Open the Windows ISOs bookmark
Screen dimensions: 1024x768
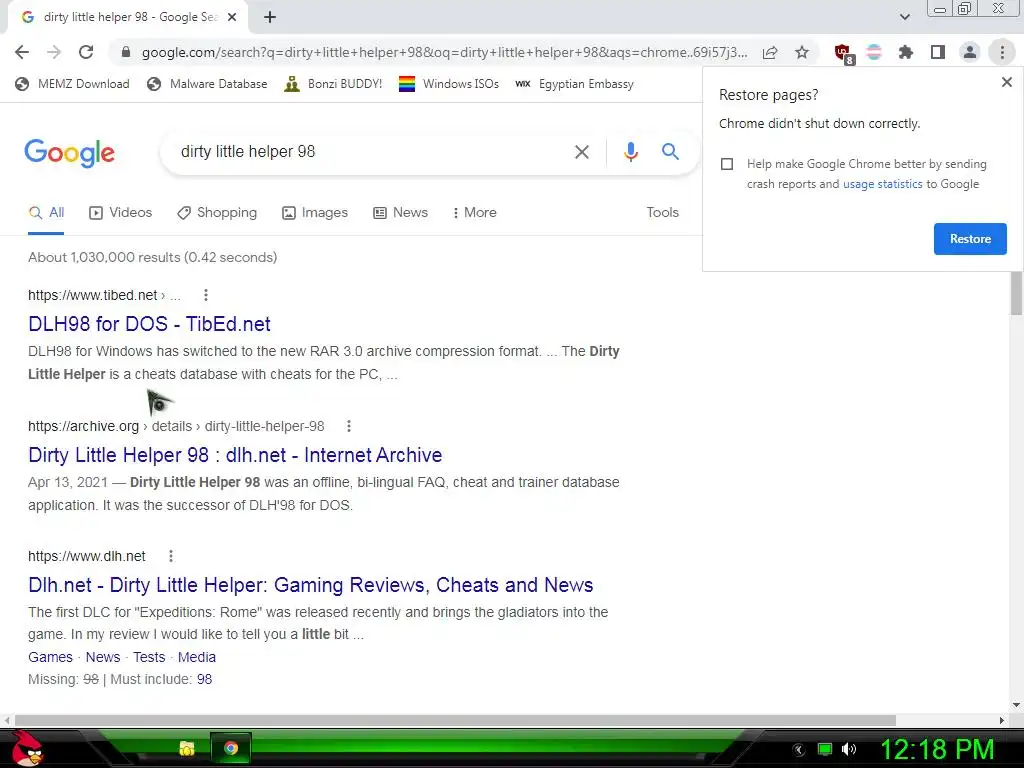[449, 84]
